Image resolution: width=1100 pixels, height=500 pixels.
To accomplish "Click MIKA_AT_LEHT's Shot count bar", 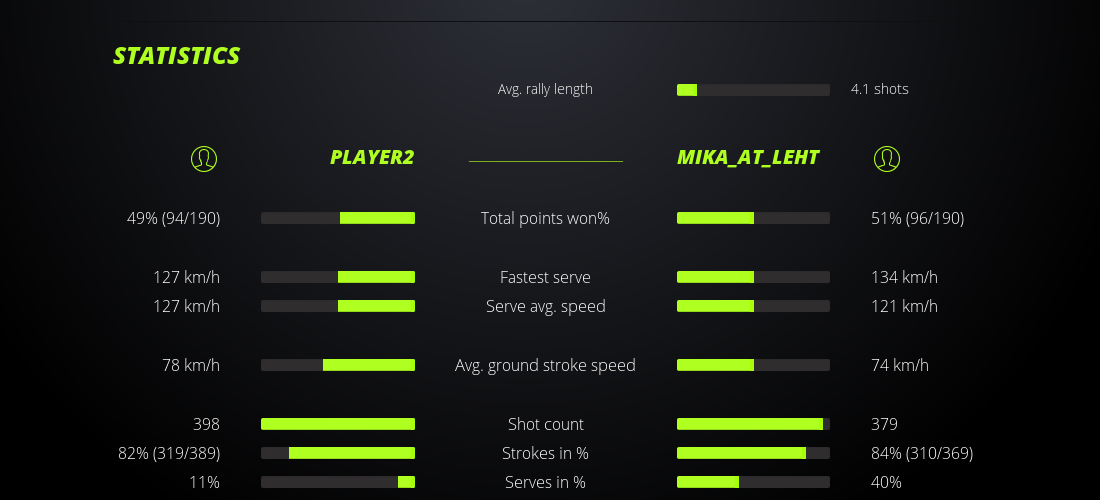I will pos(753,424).
